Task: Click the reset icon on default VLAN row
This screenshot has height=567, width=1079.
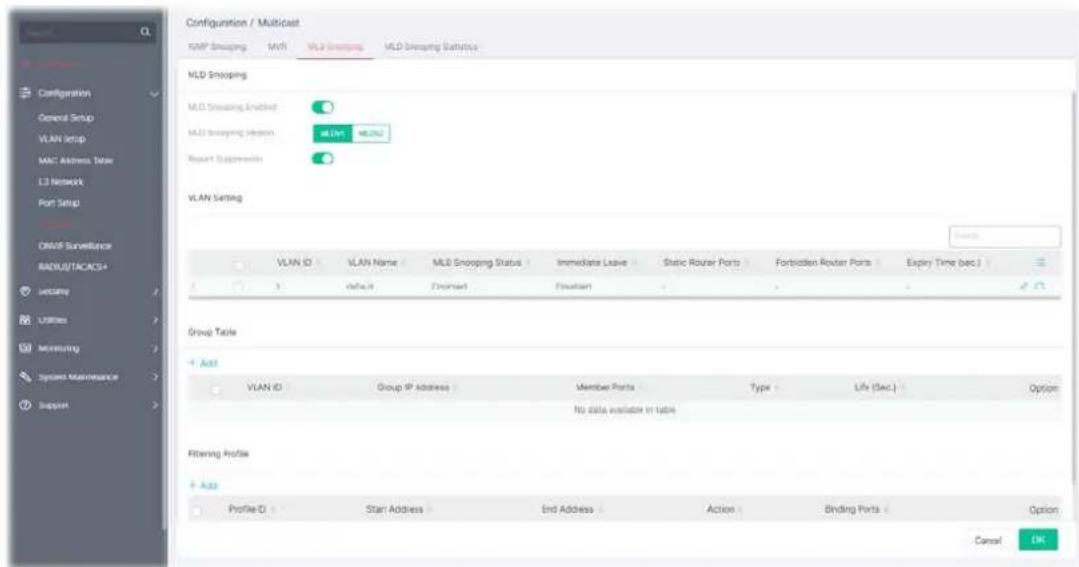Action: pos(1039,286)
